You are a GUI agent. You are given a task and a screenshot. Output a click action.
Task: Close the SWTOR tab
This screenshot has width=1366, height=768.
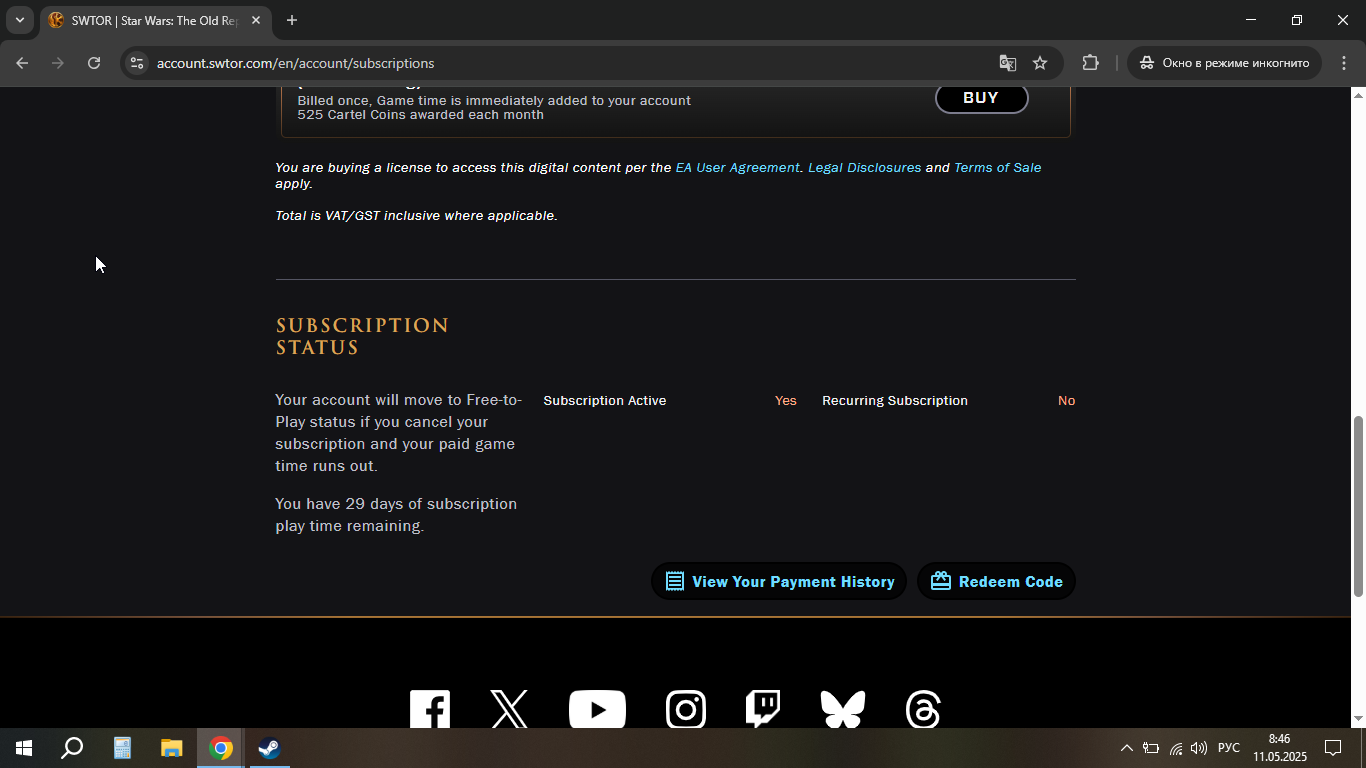pyautogui.click(x=256, y=20)
